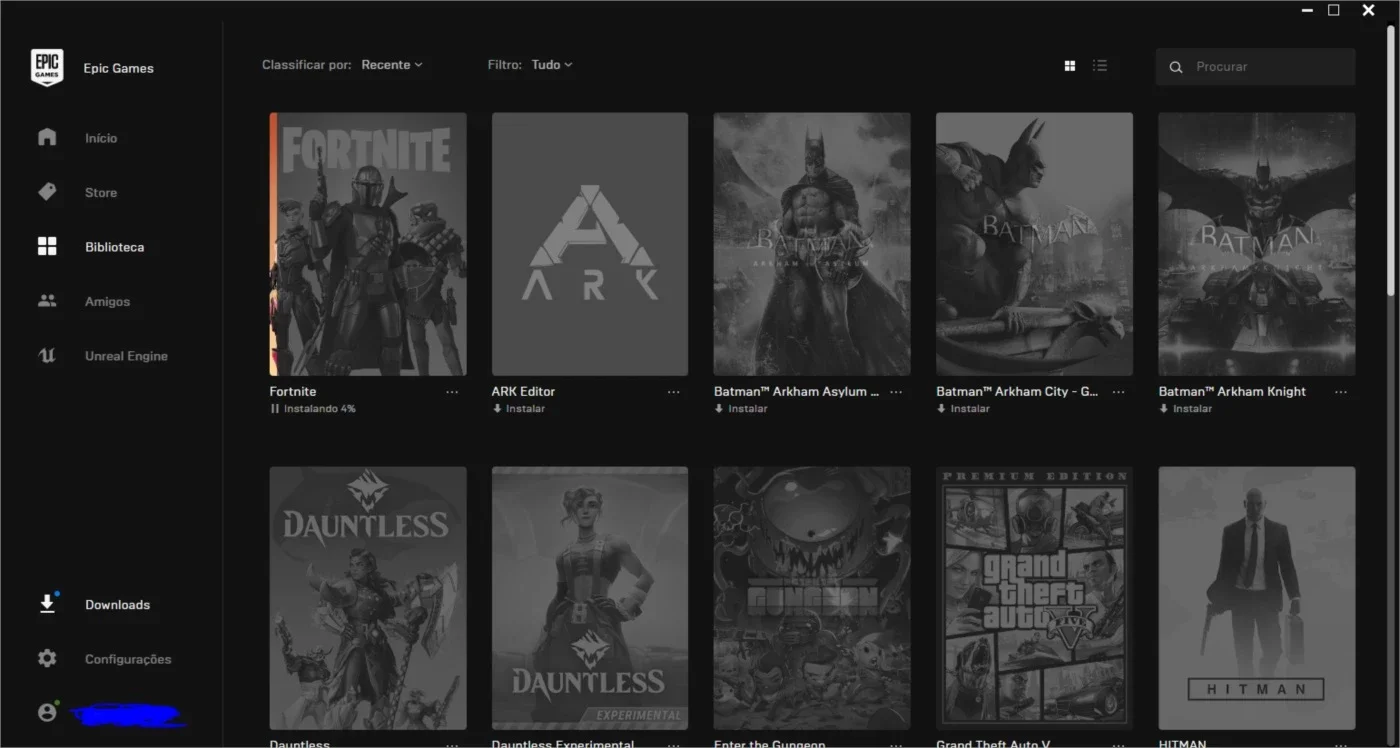Image resolution: width=1400 pixels, height=748 pixels.
Task: Click the search magnifier icon
Action: [1176, 67]
